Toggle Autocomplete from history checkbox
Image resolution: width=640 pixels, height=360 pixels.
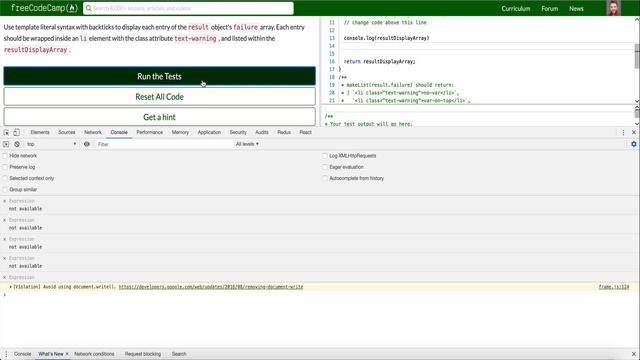[x=325, y=178]
